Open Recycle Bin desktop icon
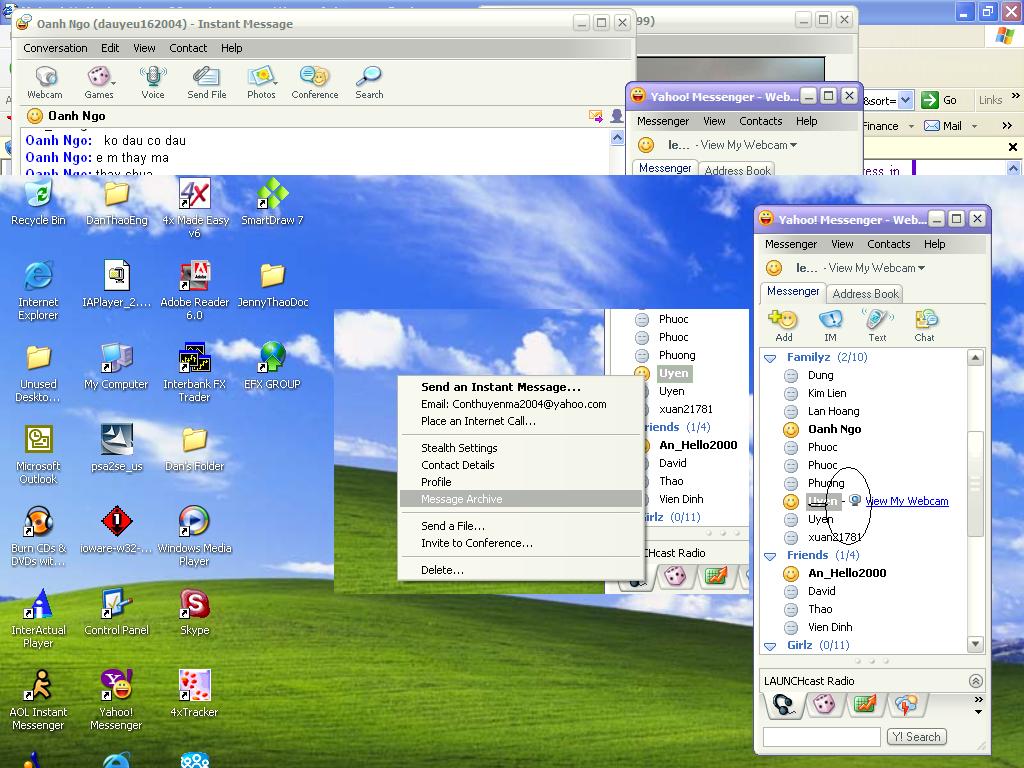The image size is (1024, 768). (x=39, y=202)
